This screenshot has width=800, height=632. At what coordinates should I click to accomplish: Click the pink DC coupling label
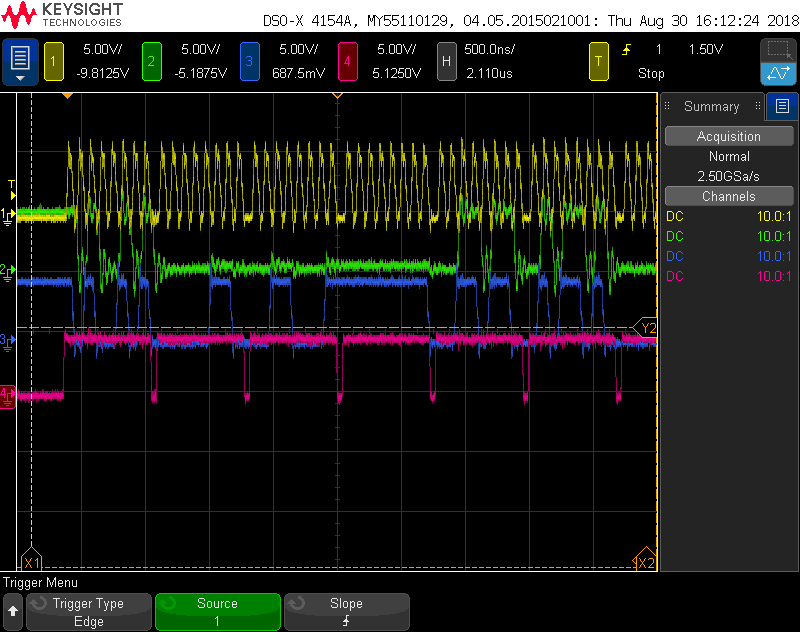[x=674, y=276]
